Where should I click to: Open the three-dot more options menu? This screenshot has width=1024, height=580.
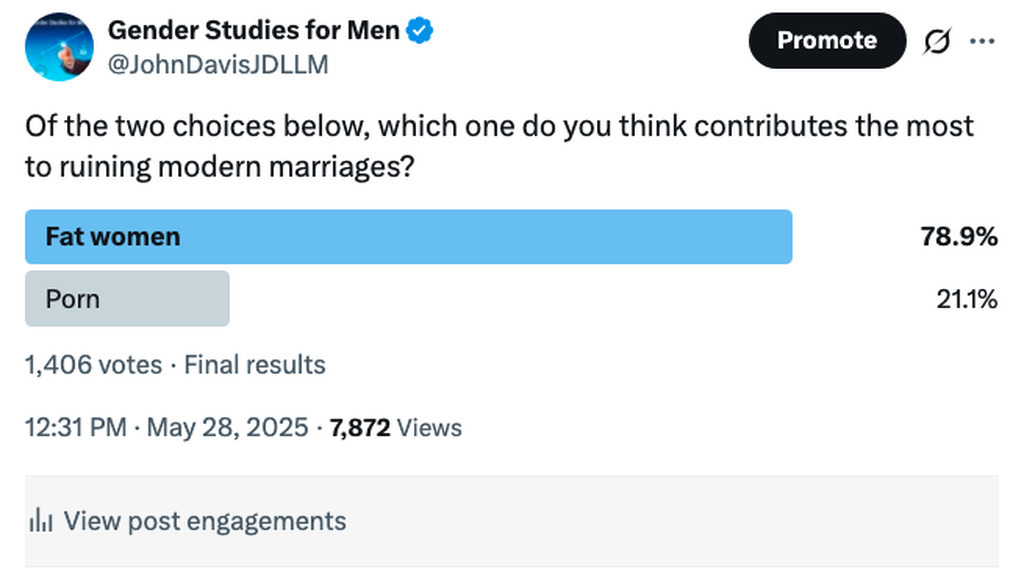(x=983, y=41)
